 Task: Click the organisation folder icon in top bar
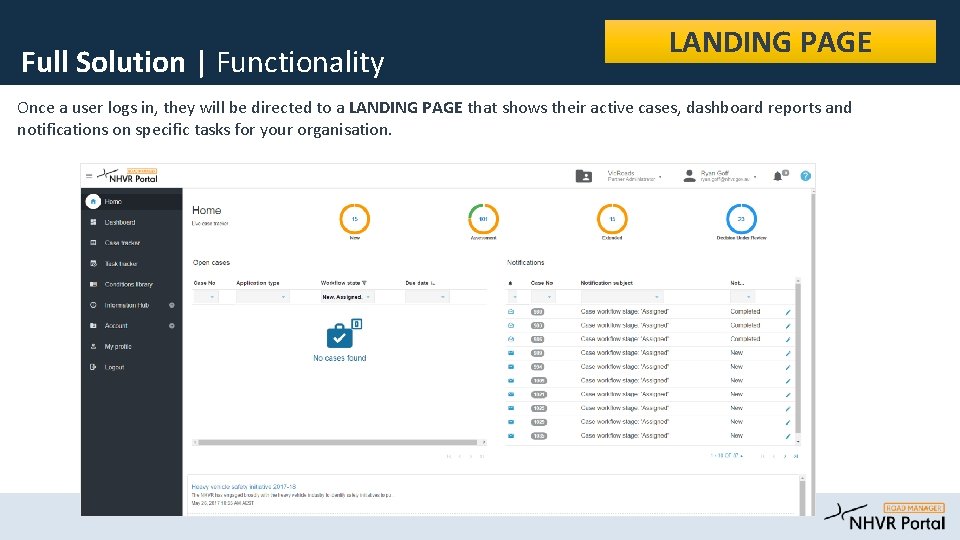[x=583, y=176]
